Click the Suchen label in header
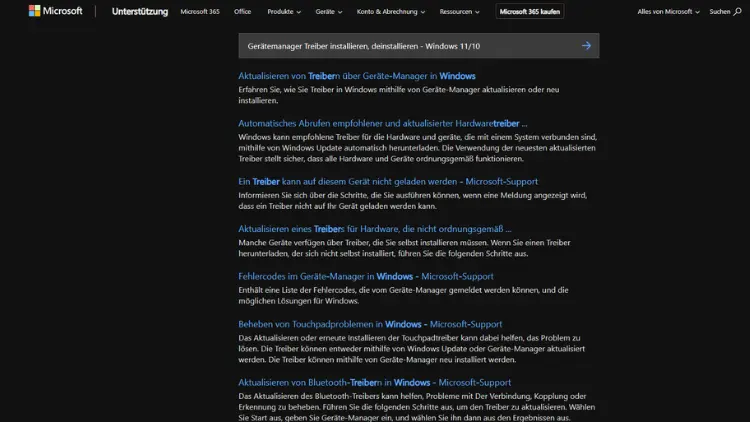750x422 pixels. tap(719, 11)
